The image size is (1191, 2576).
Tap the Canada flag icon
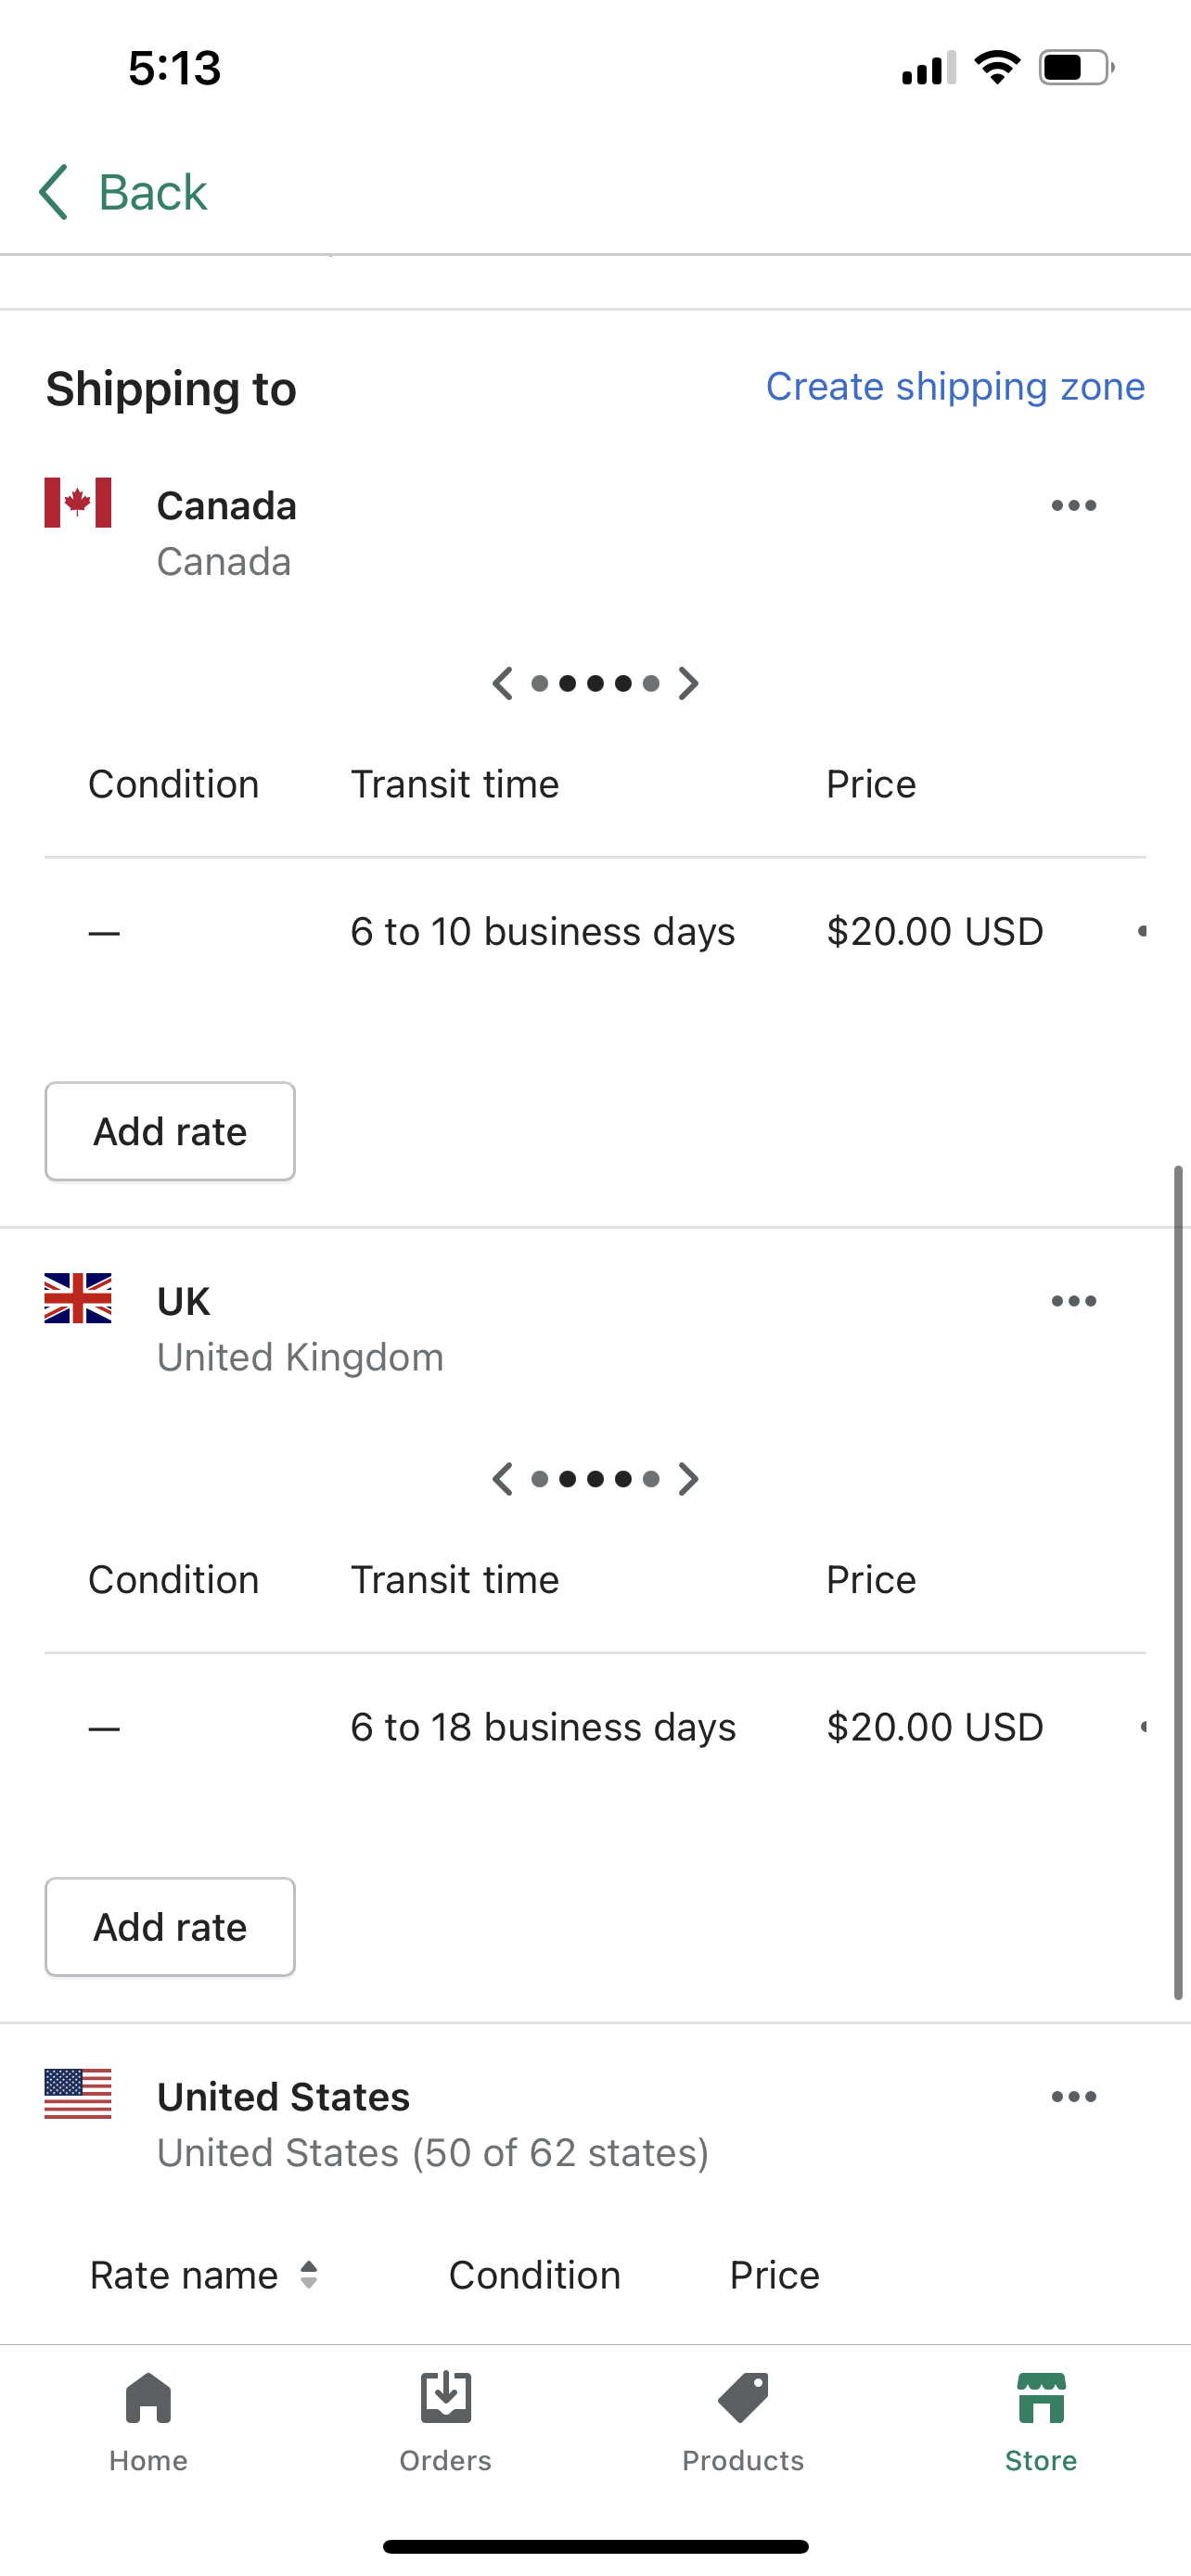click(78, 502)
